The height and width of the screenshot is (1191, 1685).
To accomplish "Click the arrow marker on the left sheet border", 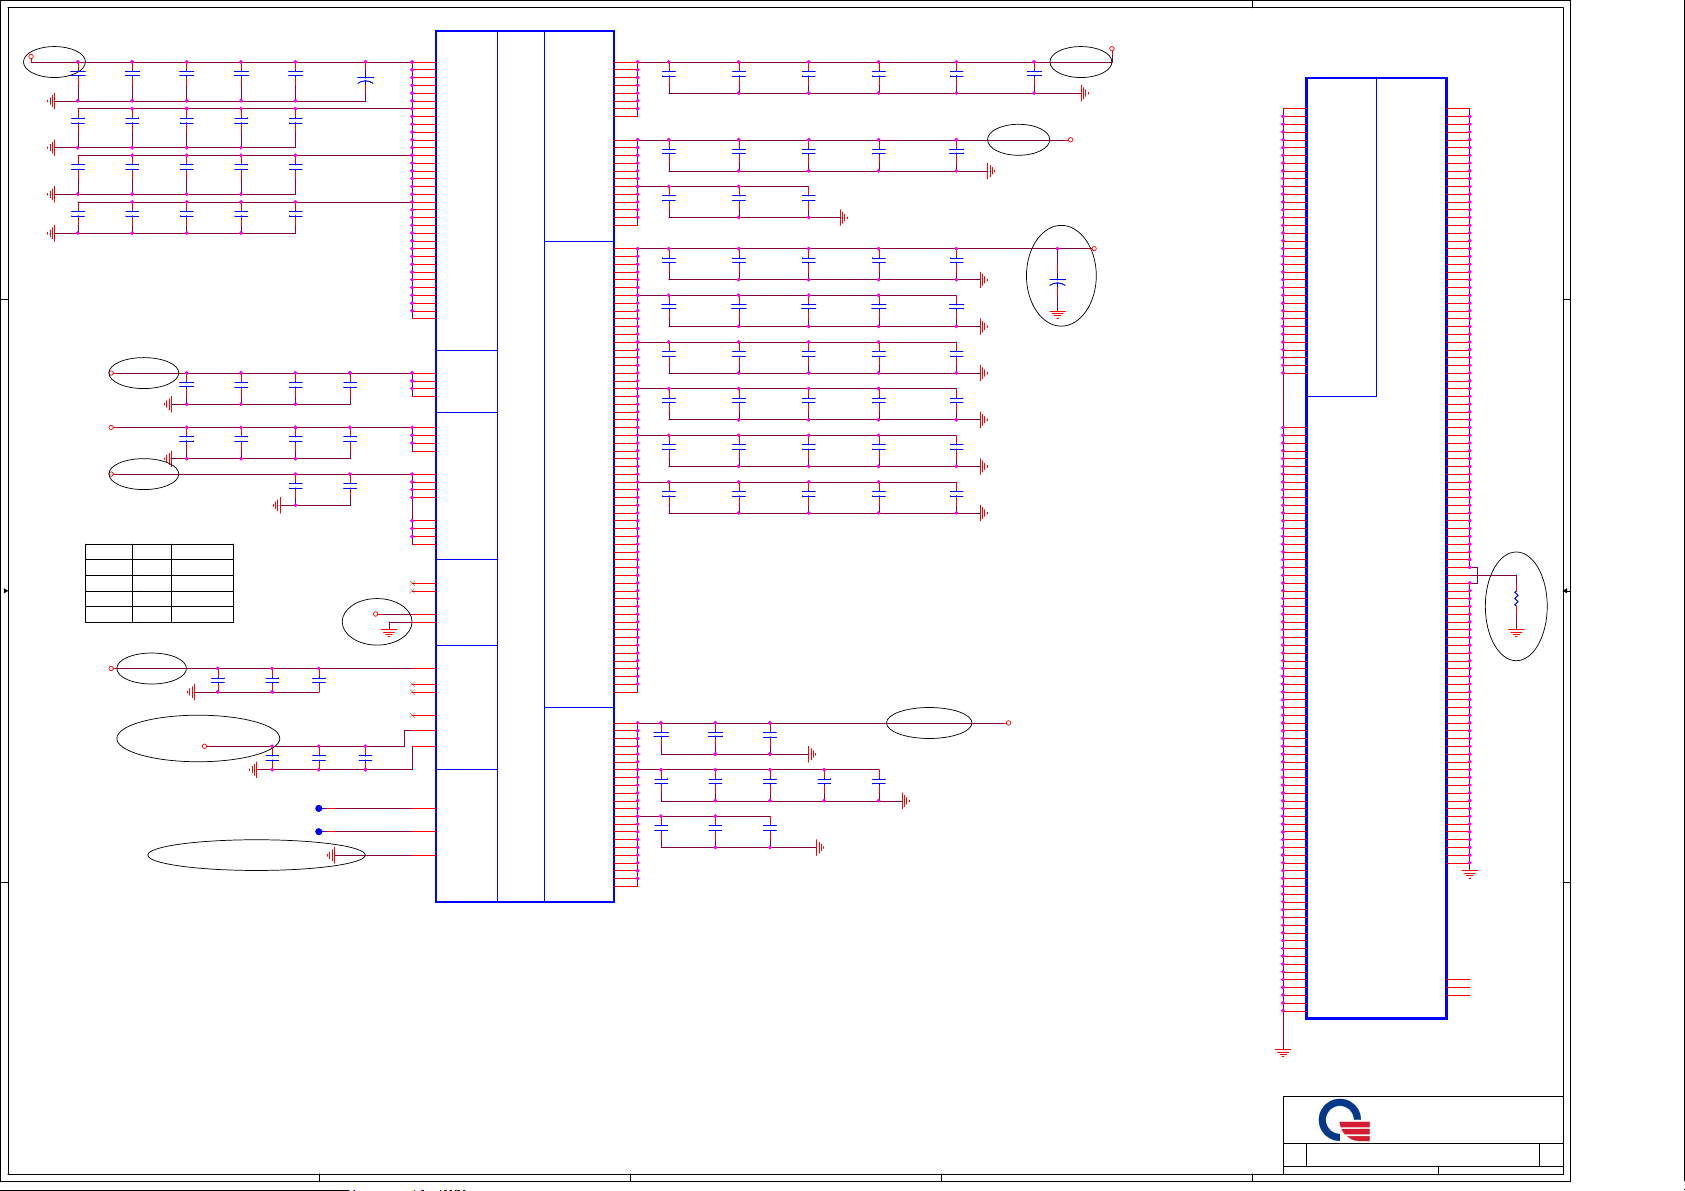I will (6, 591).
